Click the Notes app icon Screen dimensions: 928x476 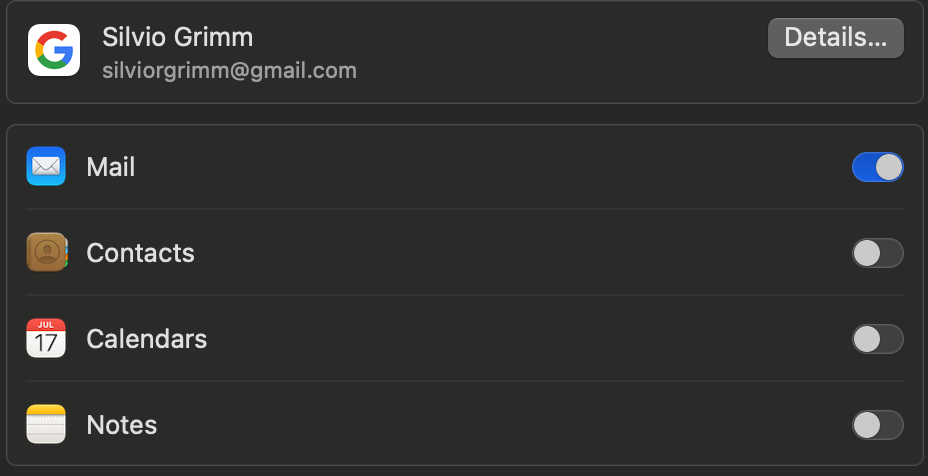pyautogui.click(x=46, y=425)
